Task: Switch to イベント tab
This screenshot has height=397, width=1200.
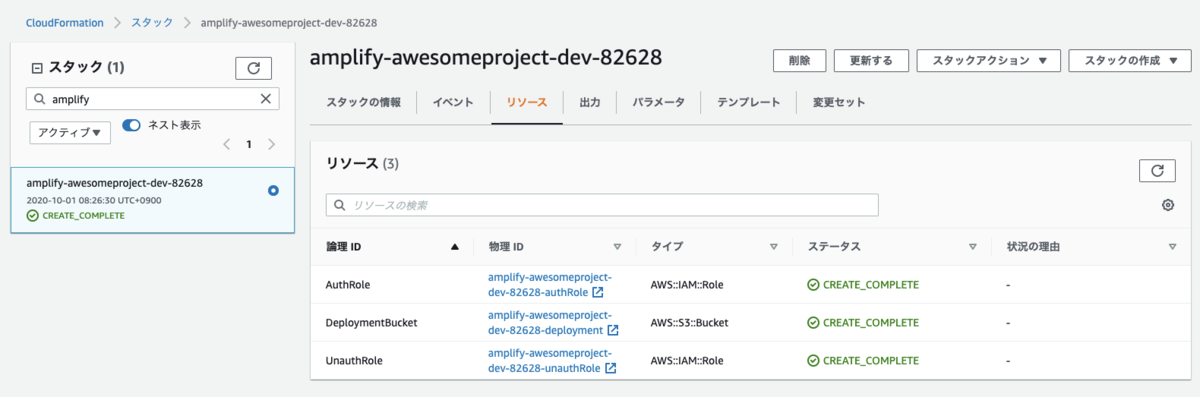Action: coord(453,102)
